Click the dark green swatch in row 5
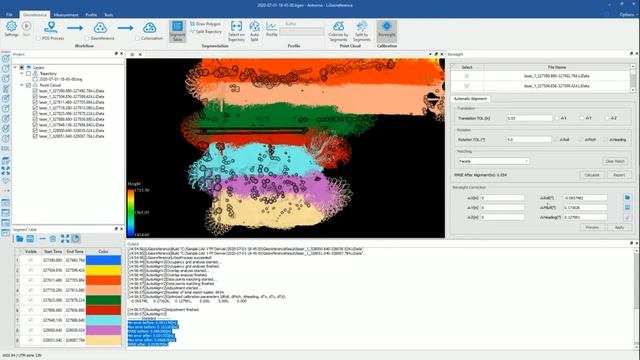This screenshot has height=360, width=640. click(x=103, y=300)
